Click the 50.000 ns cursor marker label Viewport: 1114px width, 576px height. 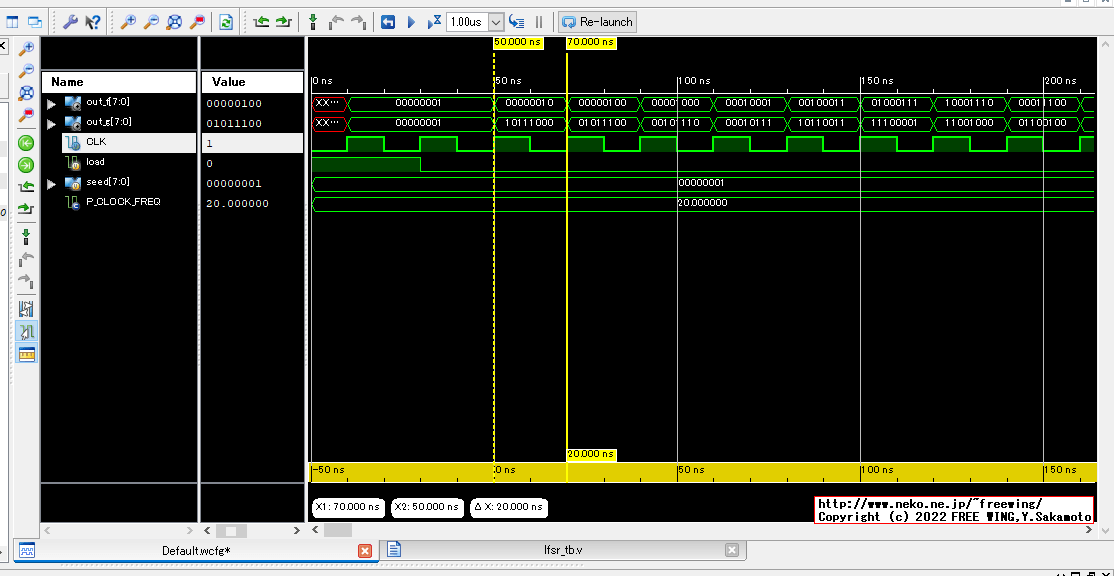point(517,42)
